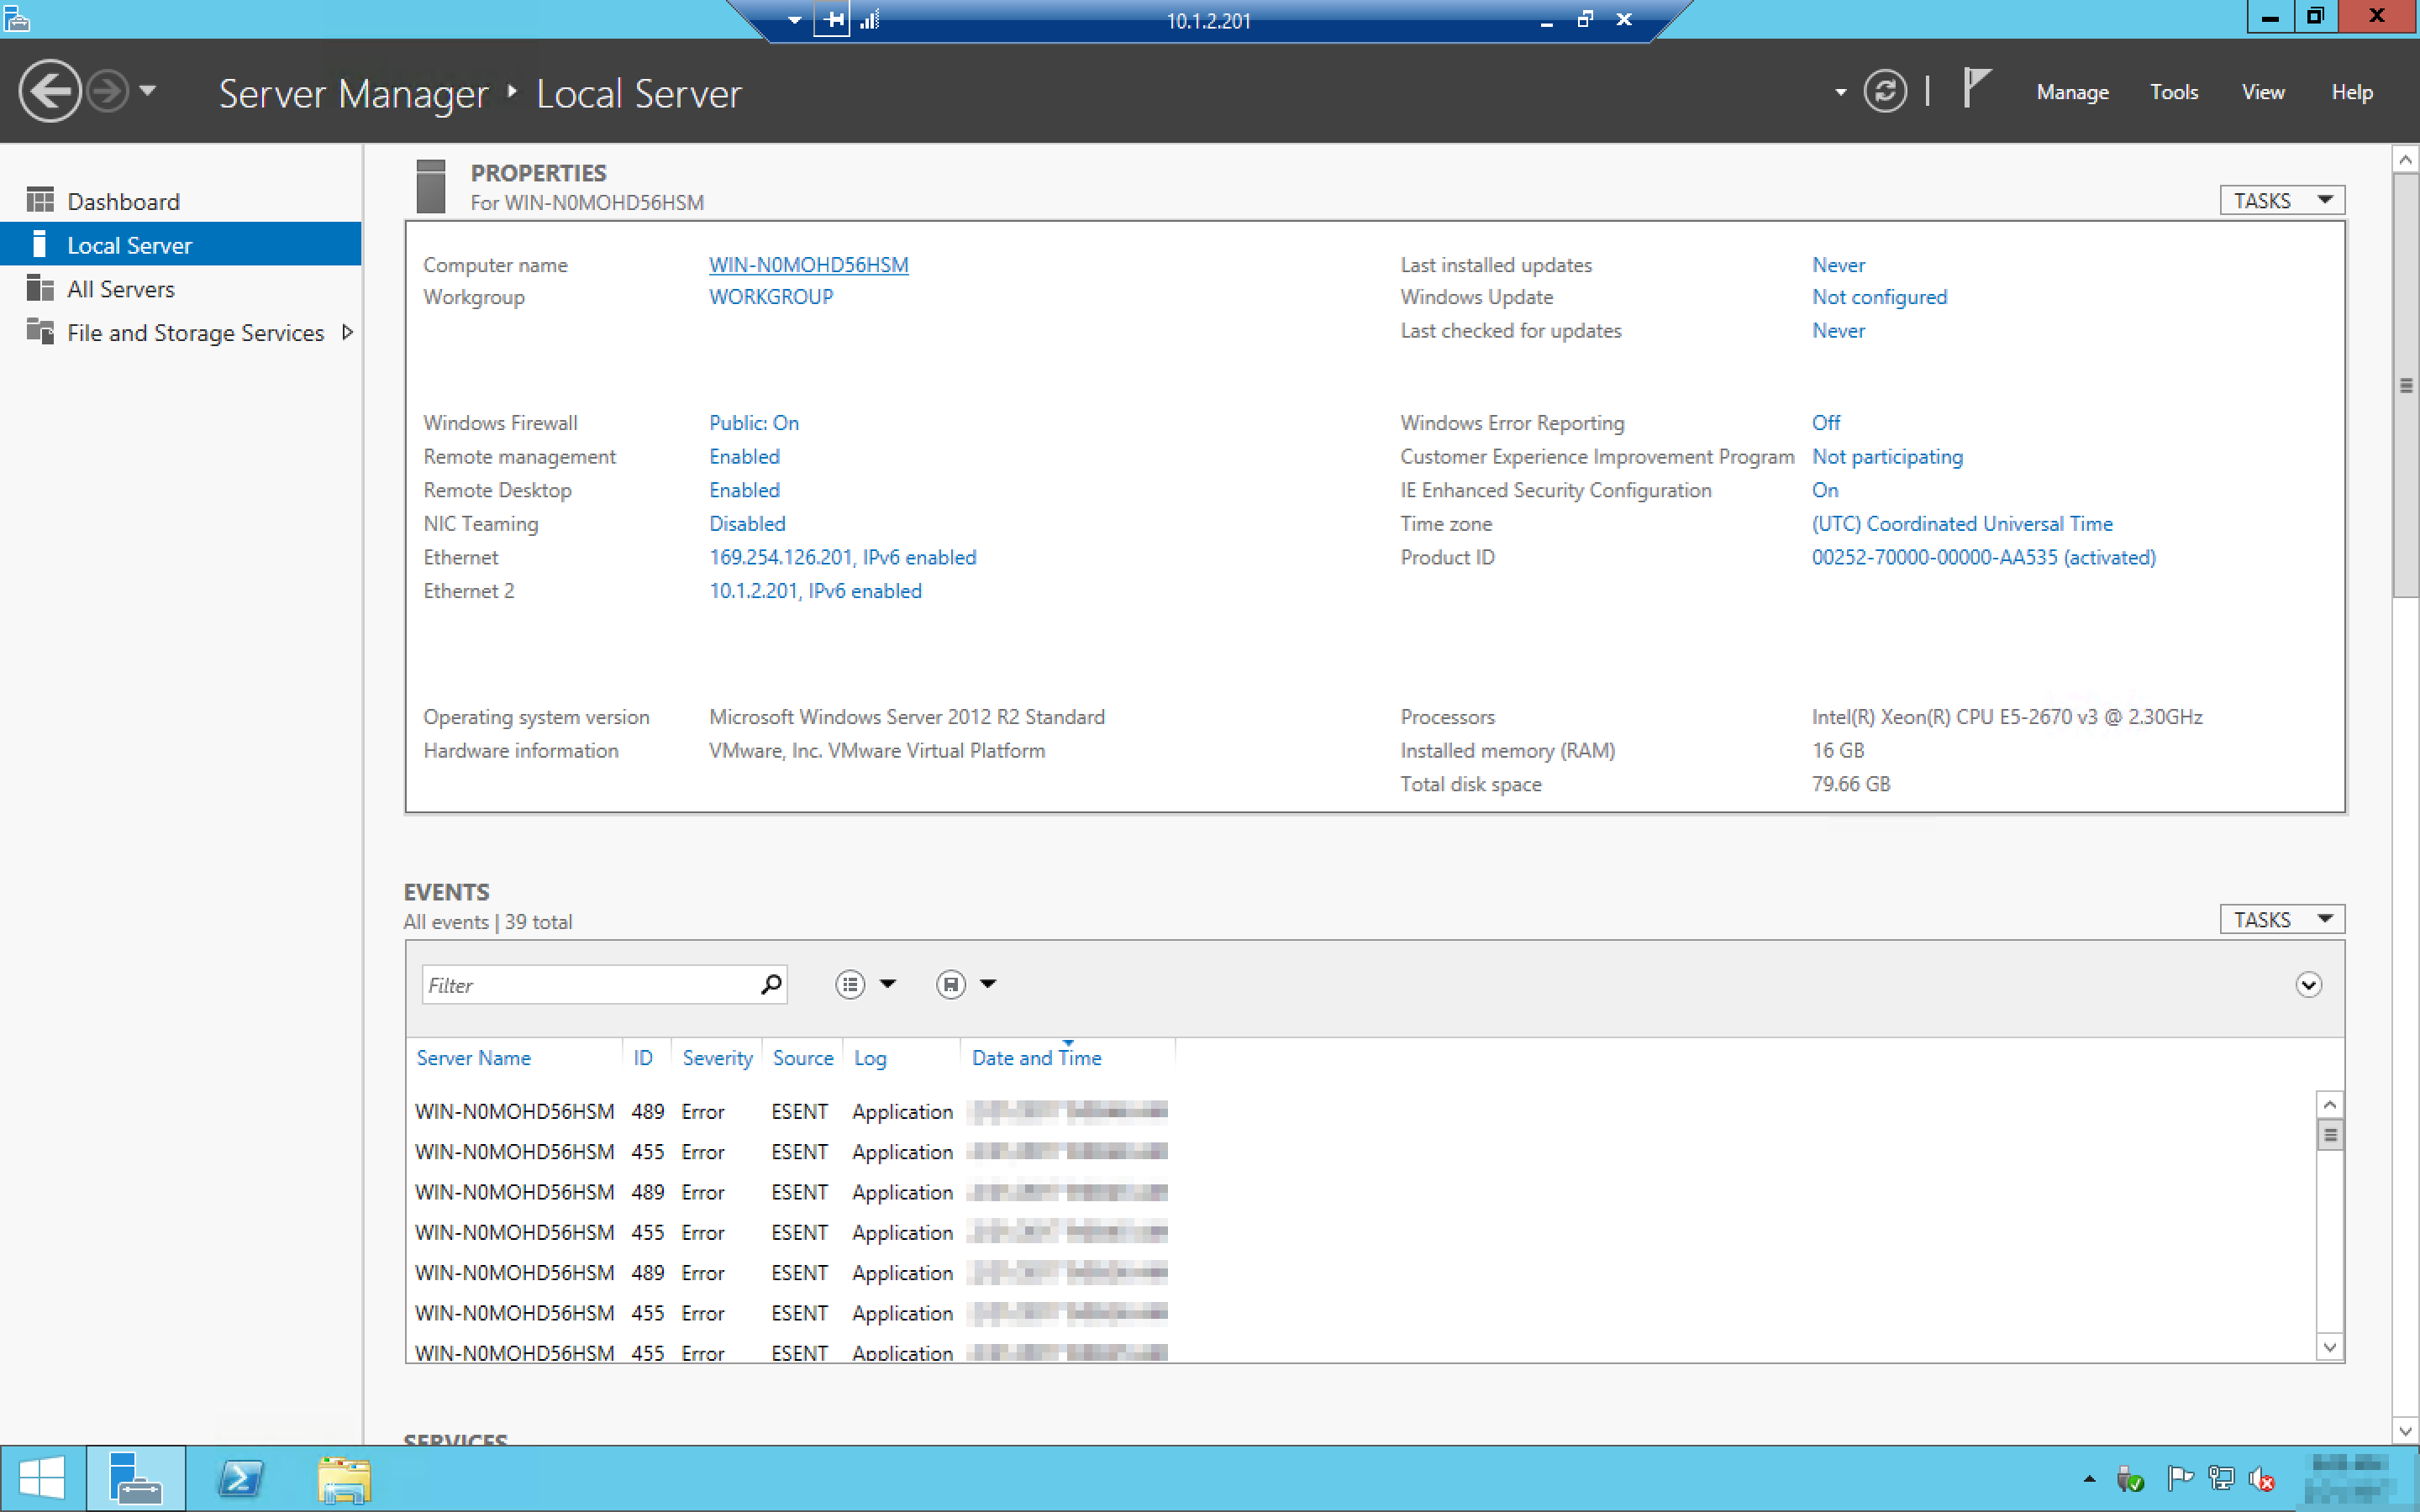2420x1512 pixels.
Task: Click the back navigation arrow button
Action: pos(49,92)
